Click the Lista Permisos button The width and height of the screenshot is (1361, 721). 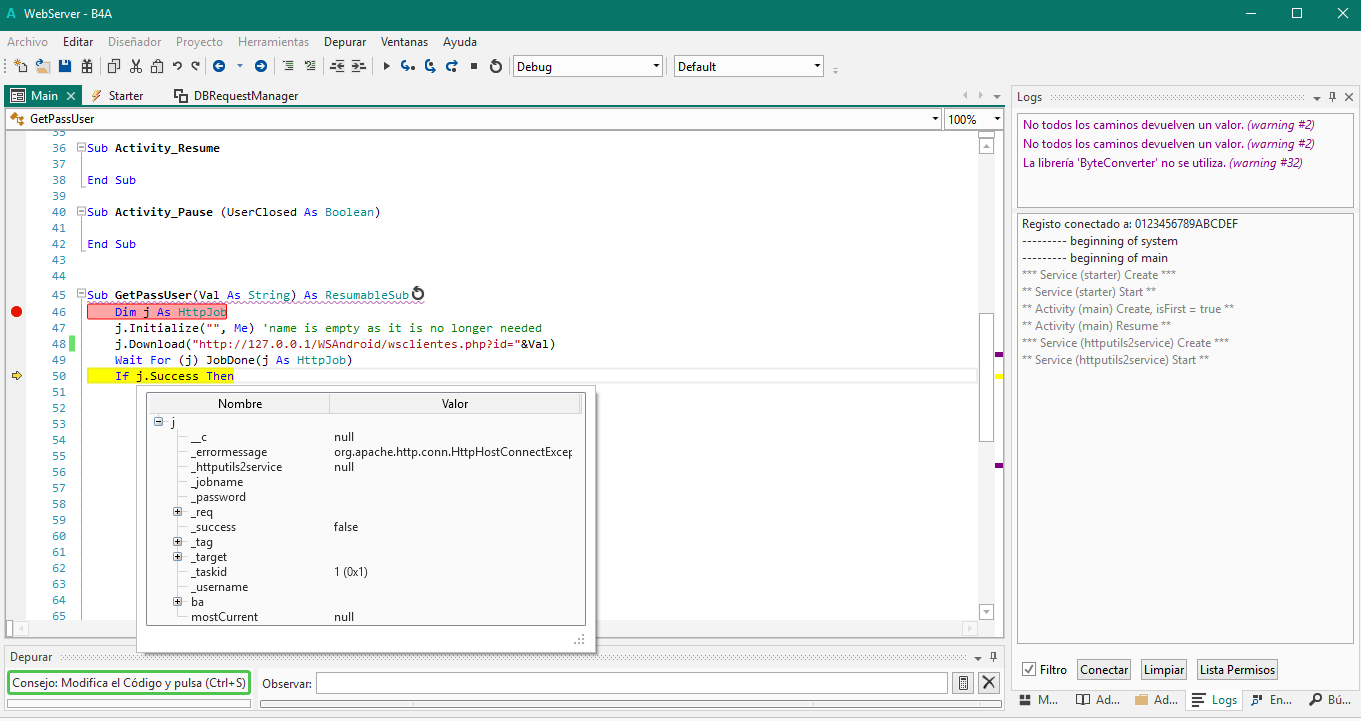pyautogui.click(x=1237, y=670)
